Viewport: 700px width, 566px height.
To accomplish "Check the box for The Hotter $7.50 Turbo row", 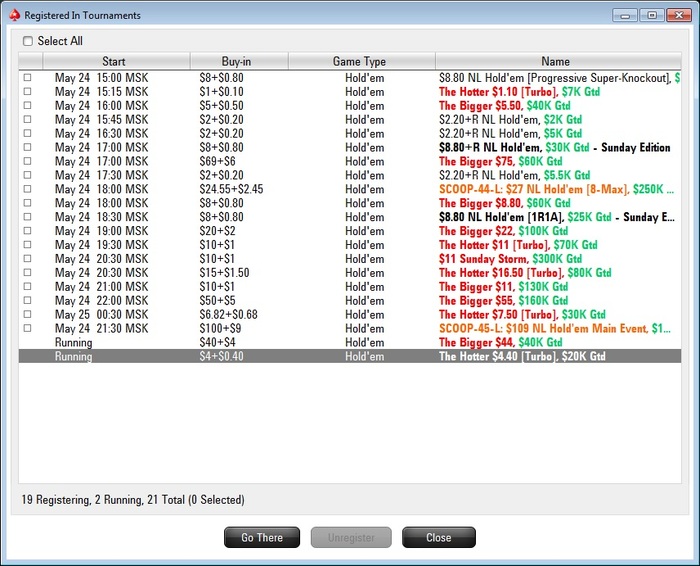I will click(27, 314).
